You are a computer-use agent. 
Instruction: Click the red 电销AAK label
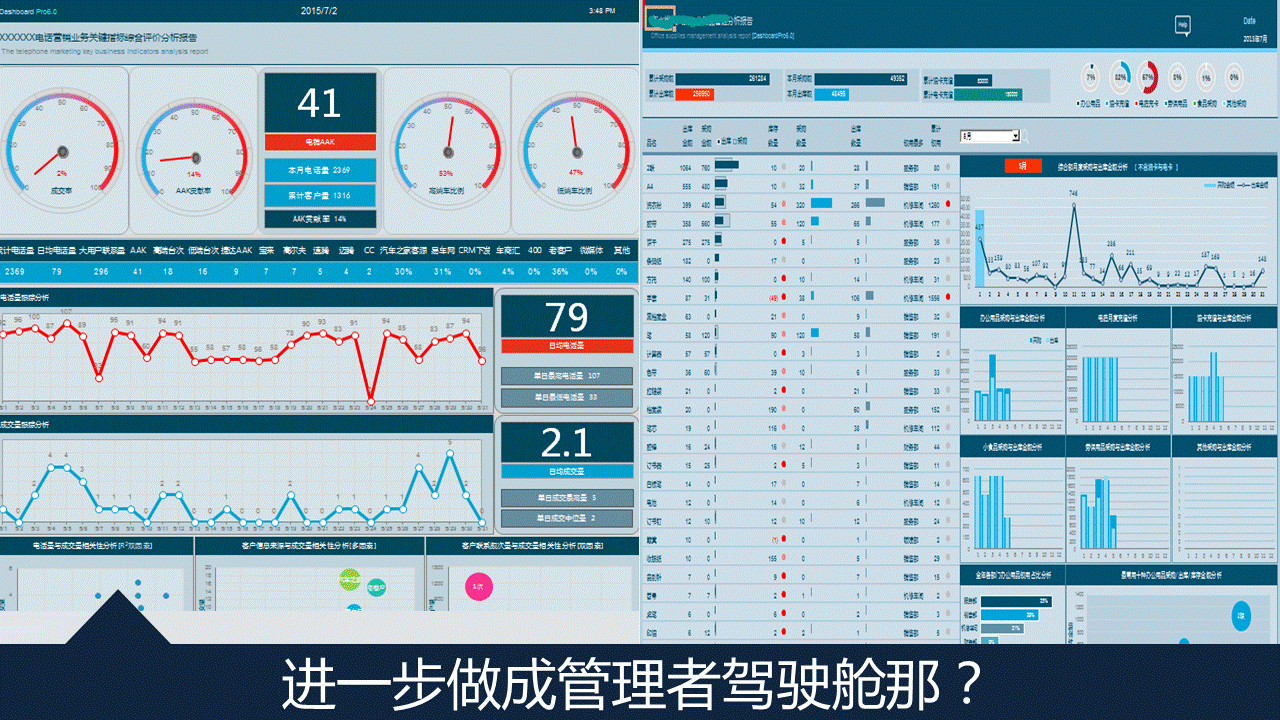[x=320, y=142]
